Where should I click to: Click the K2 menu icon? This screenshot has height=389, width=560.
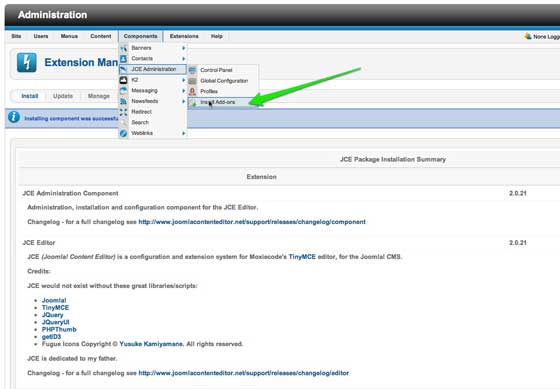124,80
